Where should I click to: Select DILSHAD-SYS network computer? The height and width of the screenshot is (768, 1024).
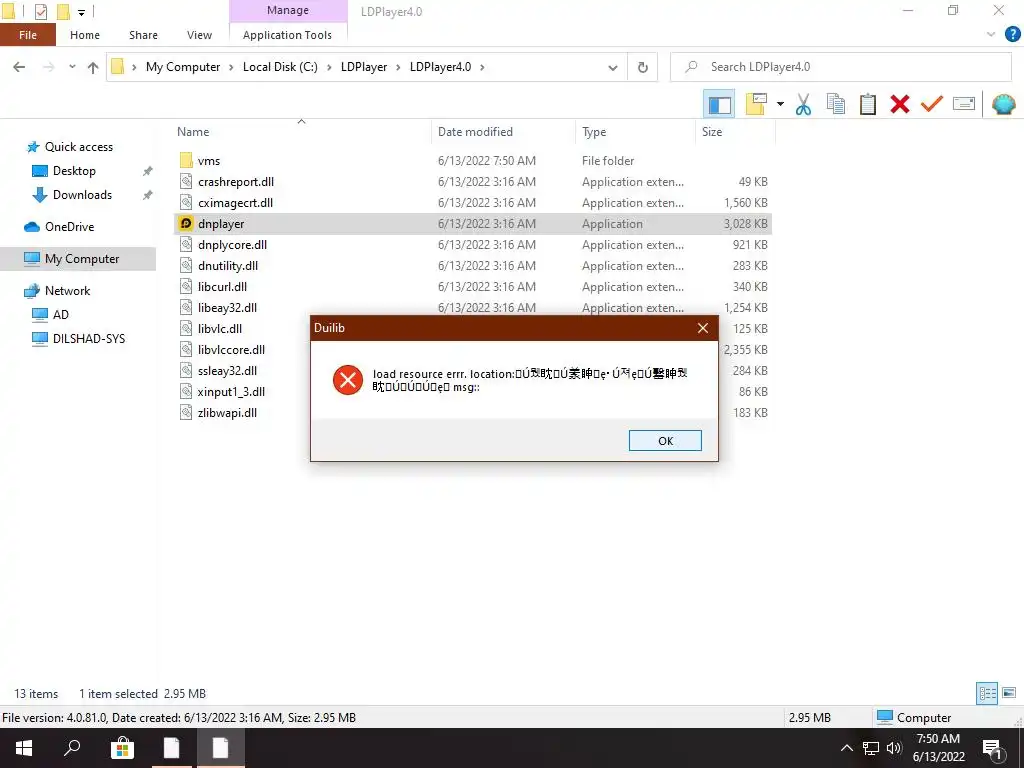(x=89, y=339)
